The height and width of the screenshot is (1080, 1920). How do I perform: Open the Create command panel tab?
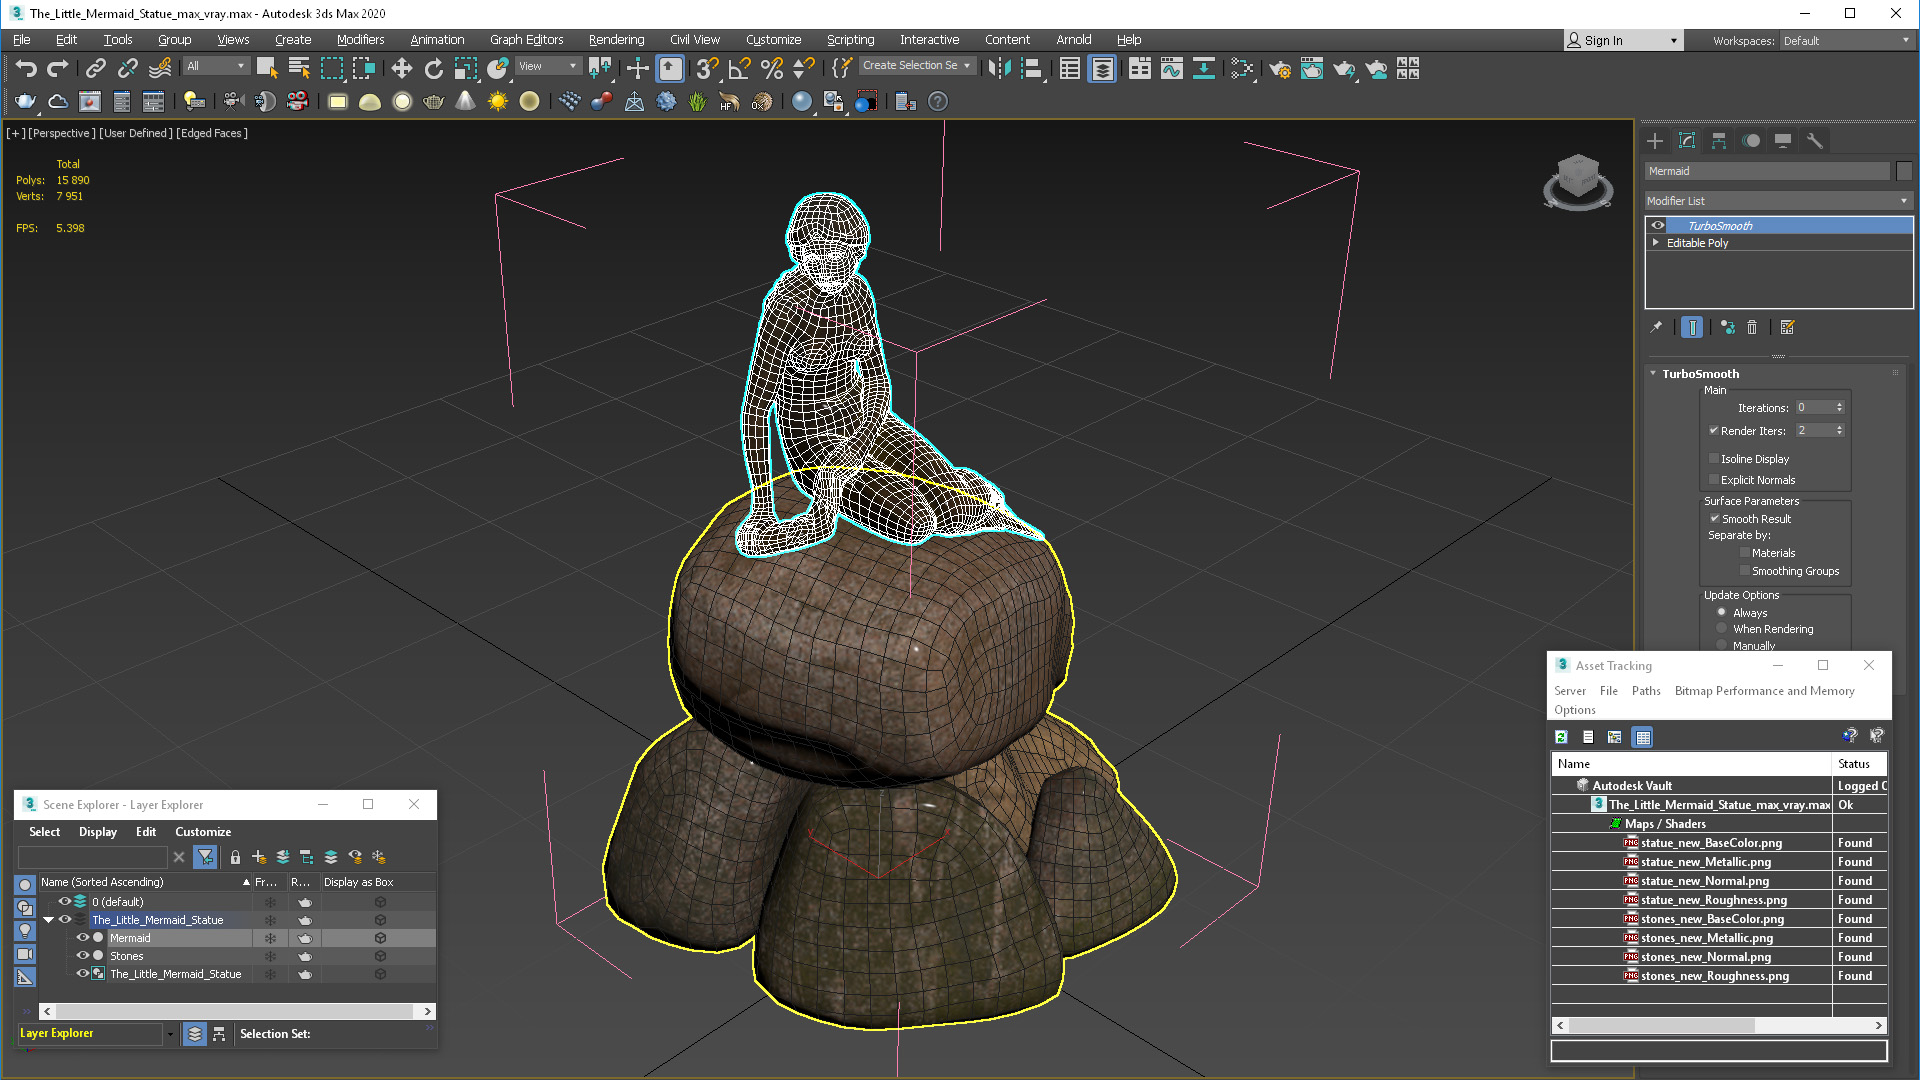pos(1655,141)
